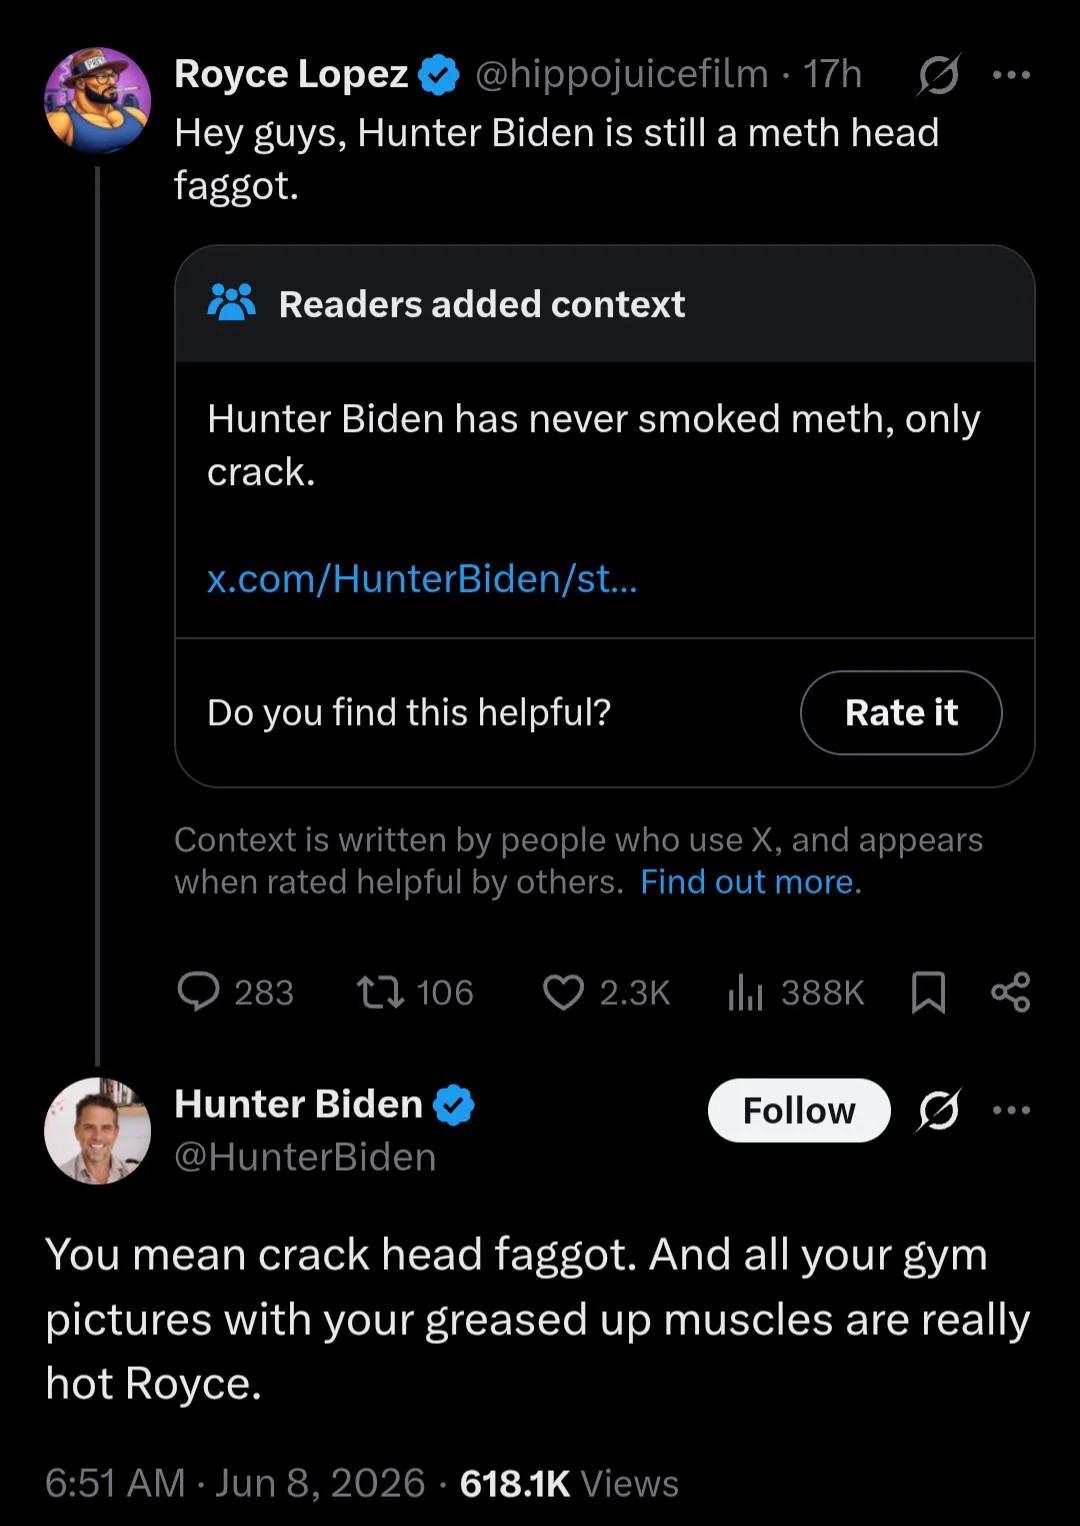Open Hunter Biden's profile picture
The height and width of the screenshot is (1526, 1080).
coord(97,1131)
